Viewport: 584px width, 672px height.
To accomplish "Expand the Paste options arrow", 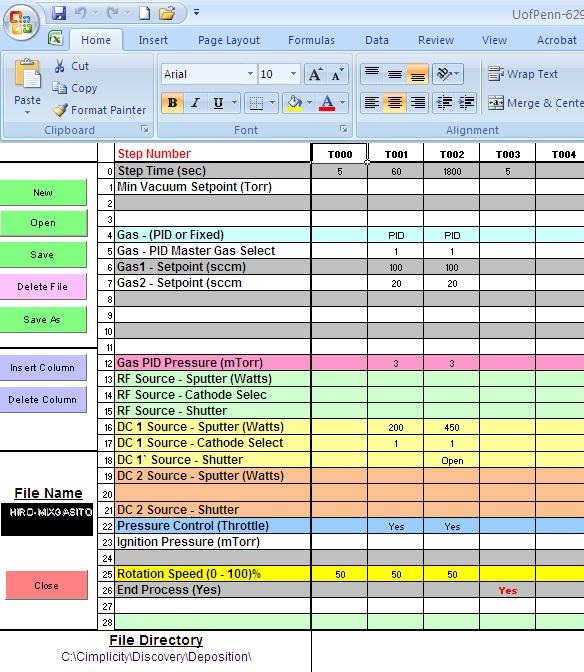I will pyautogui.click(x=27, y=113).
